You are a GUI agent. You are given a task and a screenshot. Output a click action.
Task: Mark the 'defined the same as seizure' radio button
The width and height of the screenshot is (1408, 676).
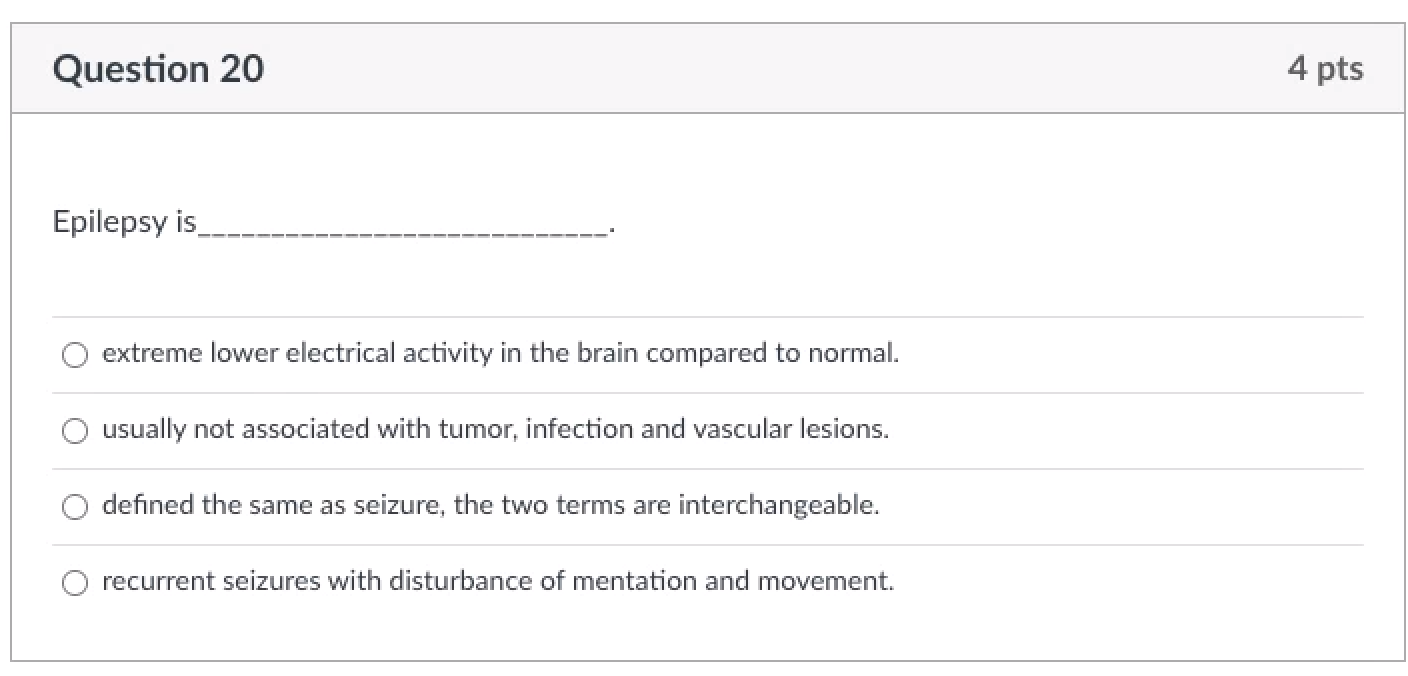[75, 507]
